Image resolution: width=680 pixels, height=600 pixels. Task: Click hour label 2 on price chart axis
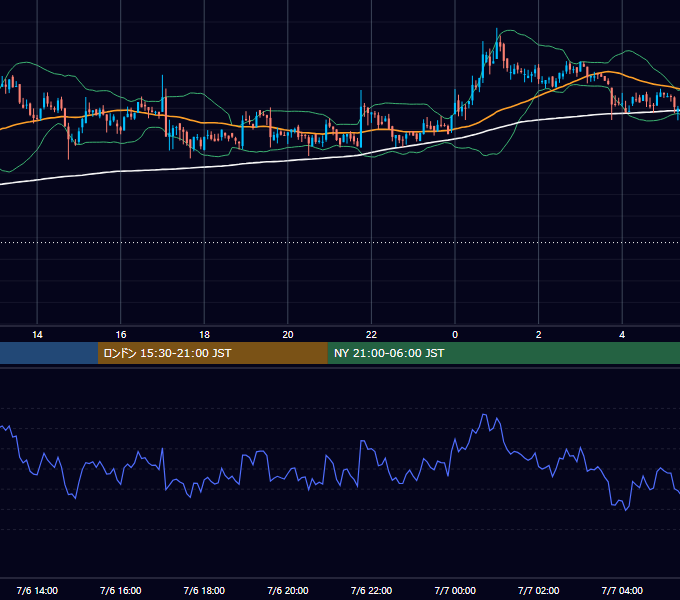pos(539,335)
